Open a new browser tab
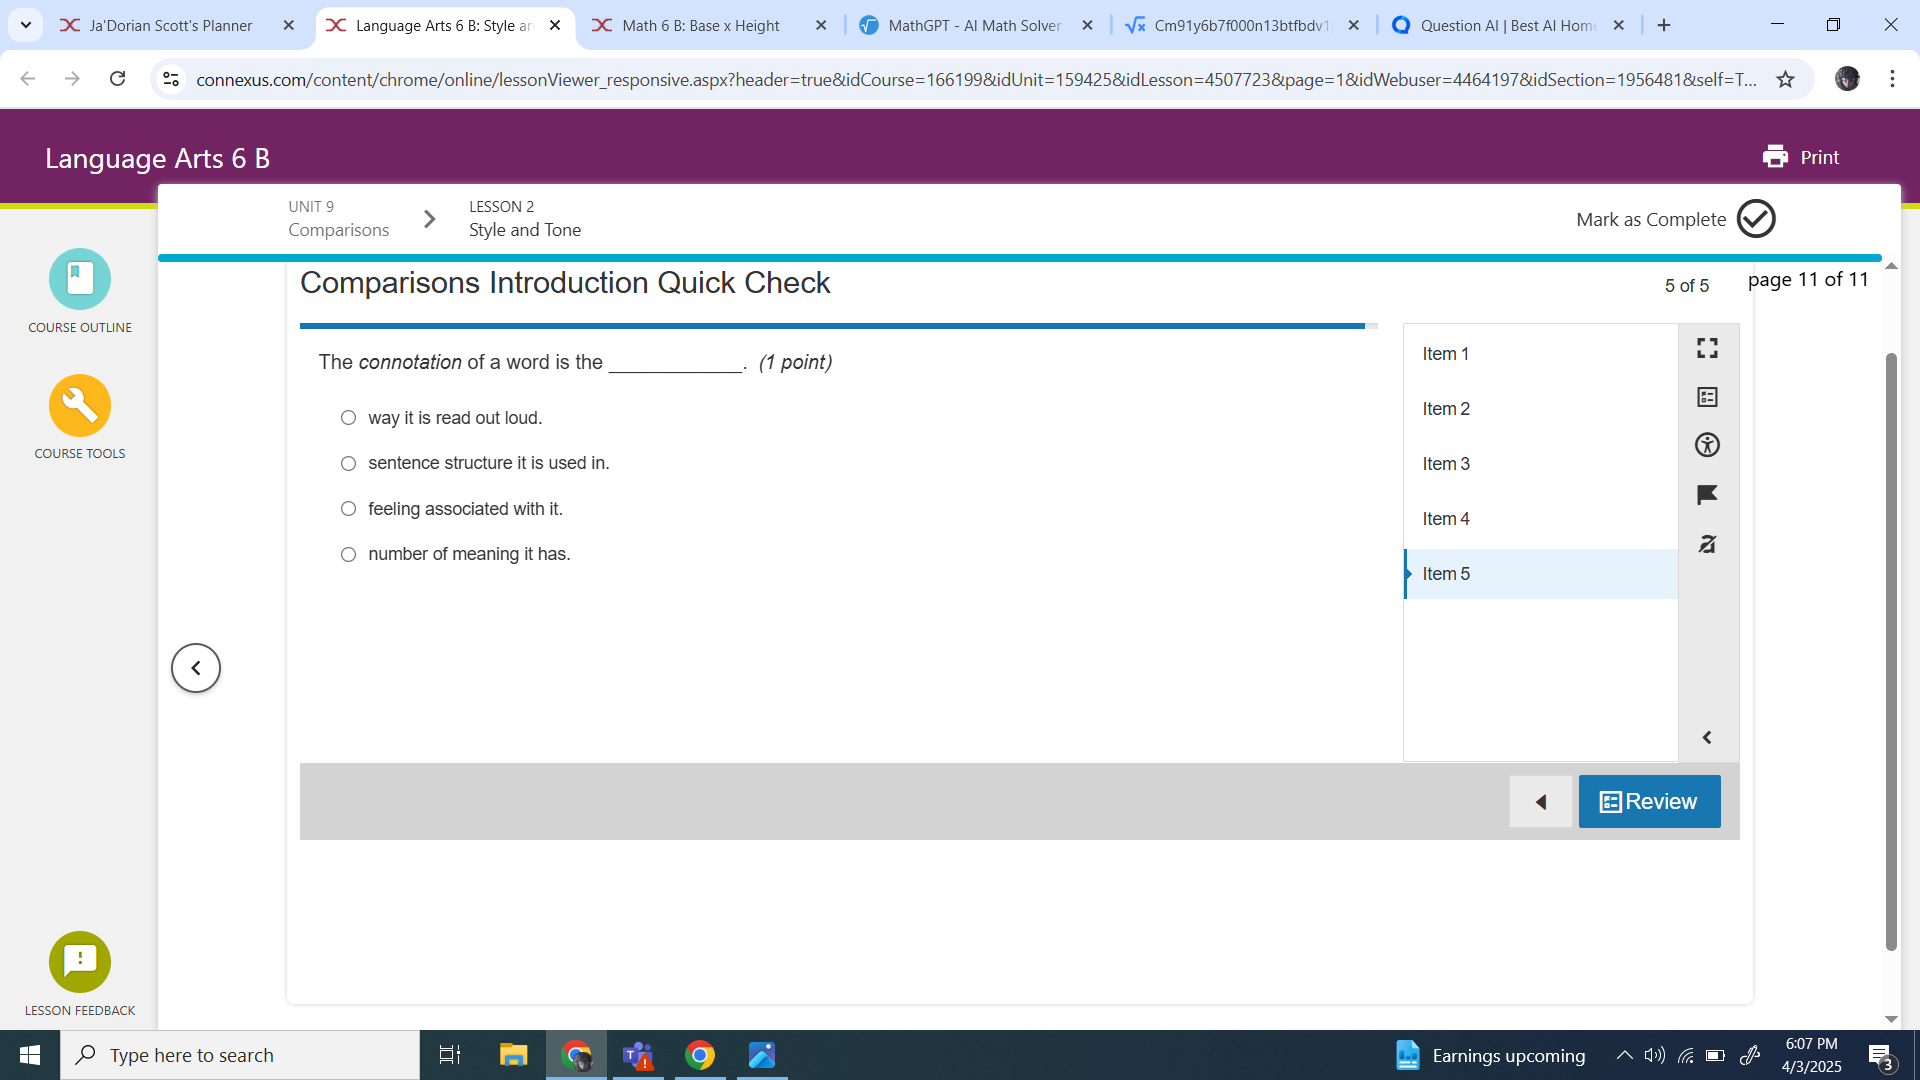 pyautogui.click(x=1664, y=26)
